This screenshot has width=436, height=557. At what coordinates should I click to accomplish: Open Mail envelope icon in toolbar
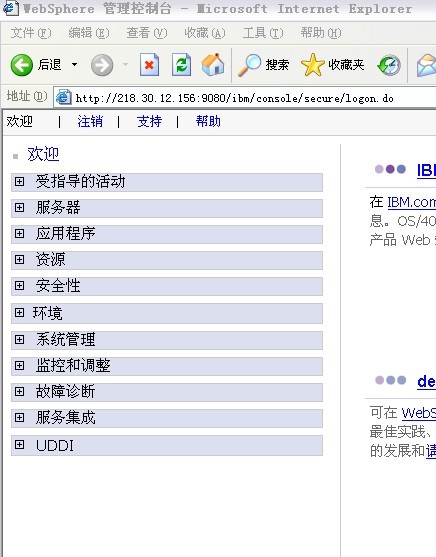tap(426, 65)
